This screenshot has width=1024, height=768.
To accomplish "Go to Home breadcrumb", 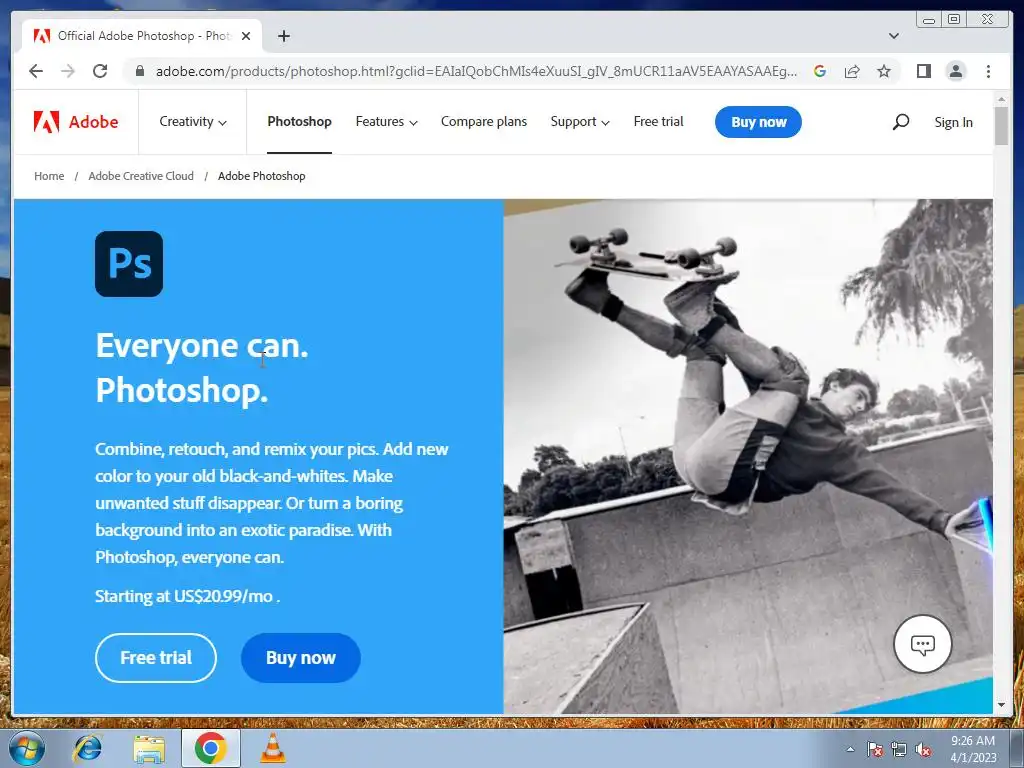I will coord(49,176).
